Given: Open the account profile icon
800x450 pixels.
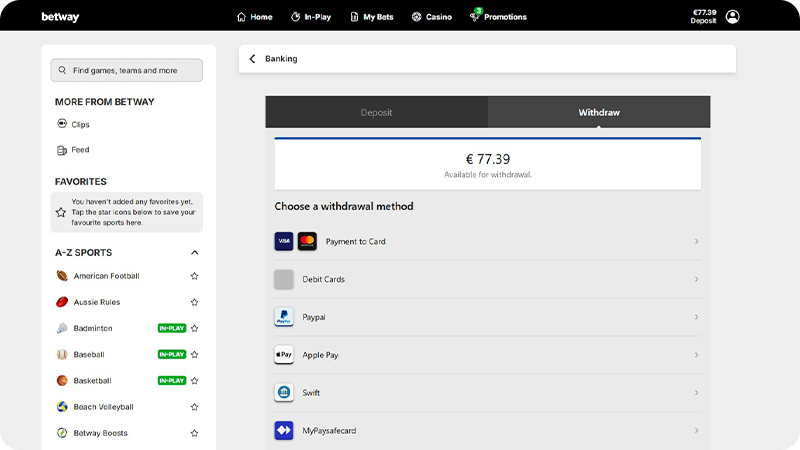Looking at the screenshot, I should tap(733, 17).
